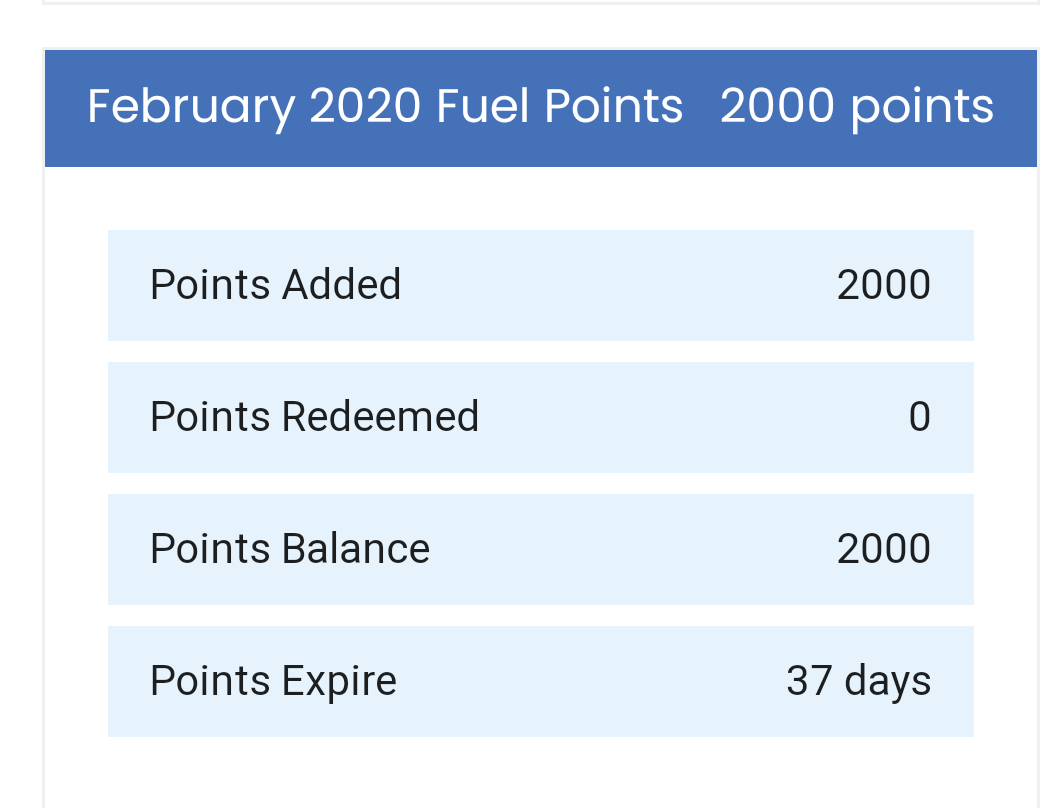This screenshot has width=1051, height=808.
Task: Select the word "days" in expiry value
Action: [x=887, y=681]
